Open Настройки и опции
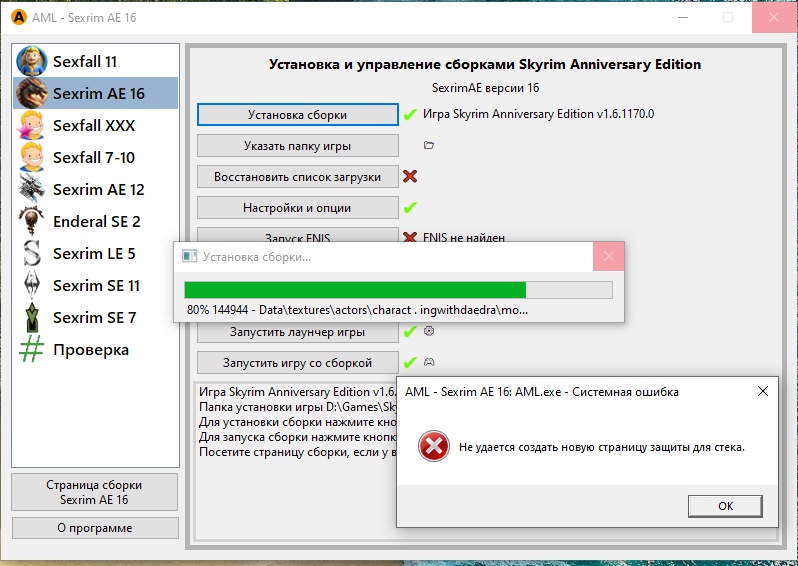Screen dimensions: 798x566 click(x=297, y=208)
